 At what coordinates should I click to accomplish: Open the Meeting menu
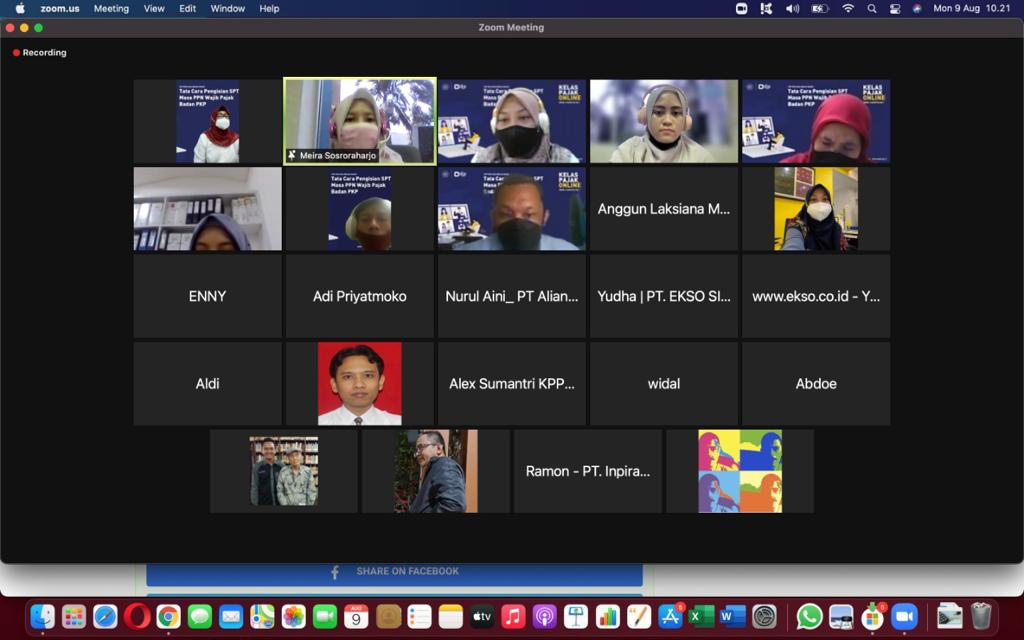pos(111,8)
